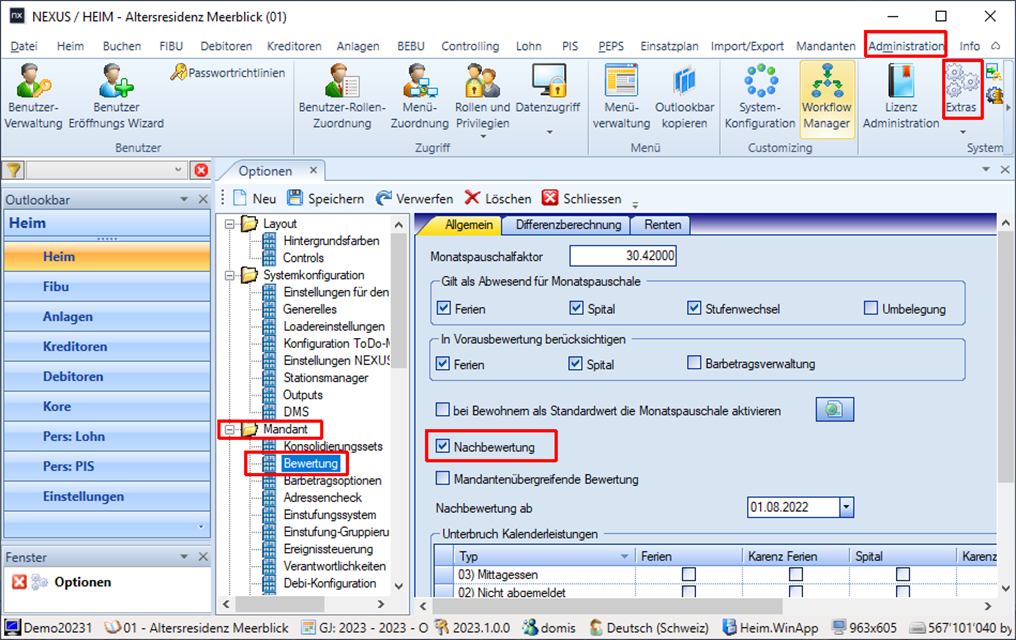
Task: Open System-Konfiguration
Action: [x=760, y=96]
